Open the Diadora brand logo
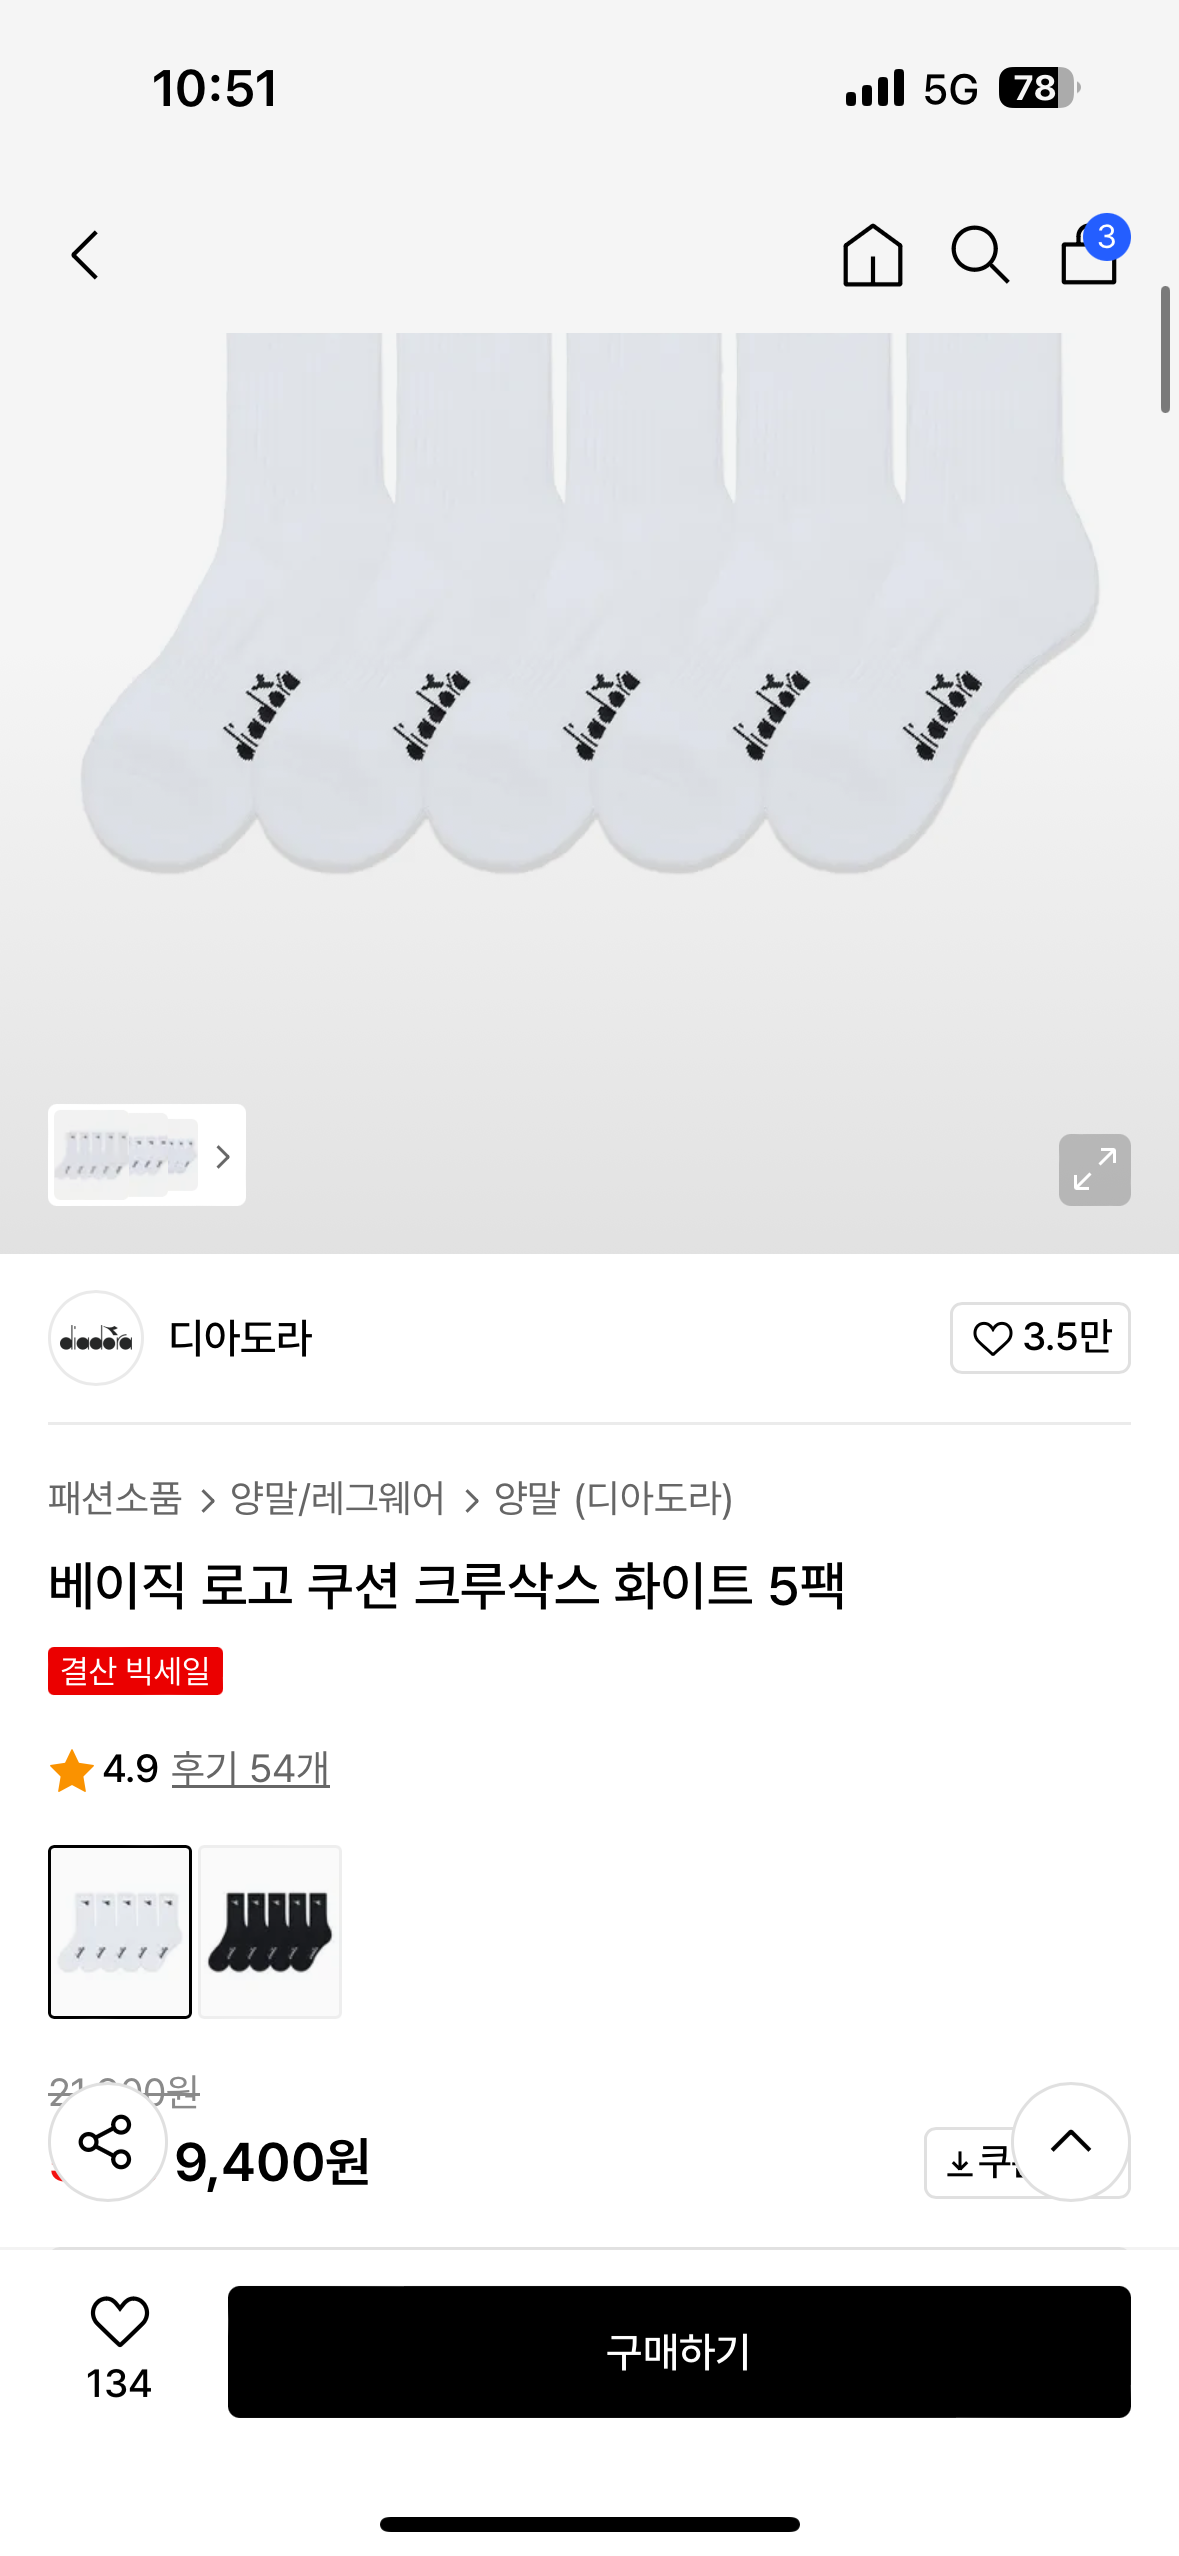This screenshot has width=1179, height=2556. pyautogui.click(x=96, y=1337)
